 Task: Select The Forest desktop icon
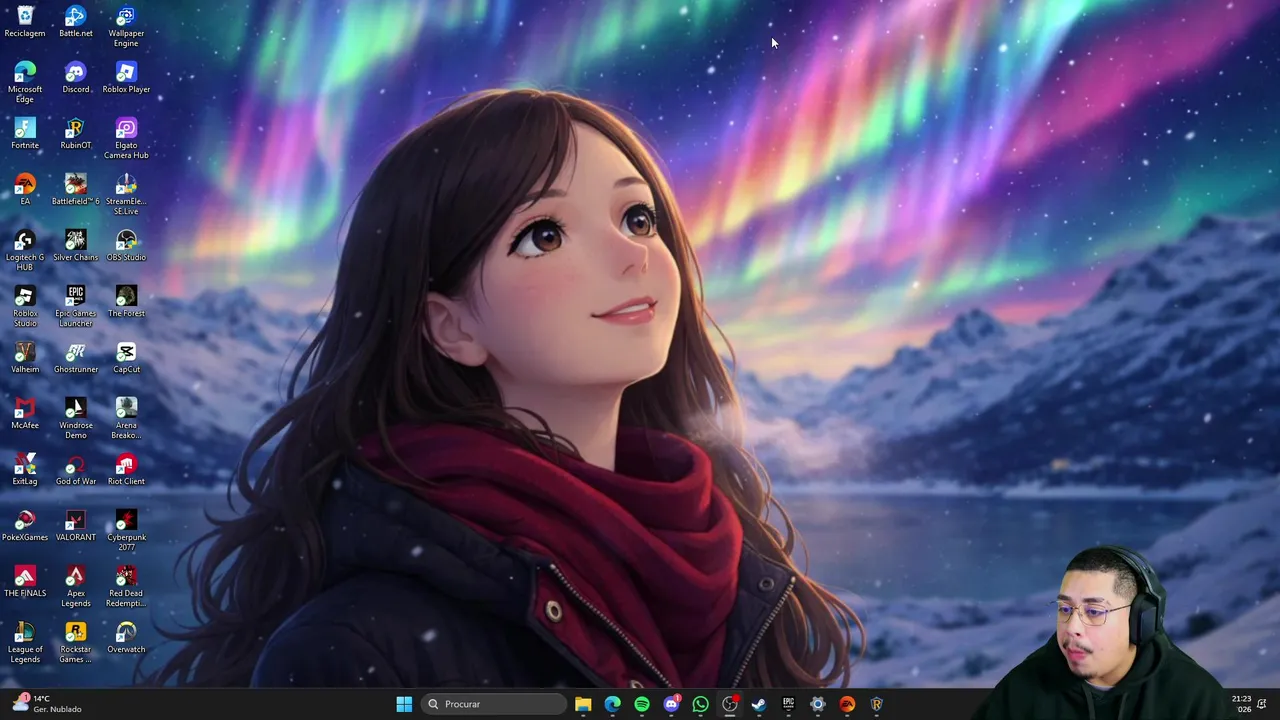[126, 302]
